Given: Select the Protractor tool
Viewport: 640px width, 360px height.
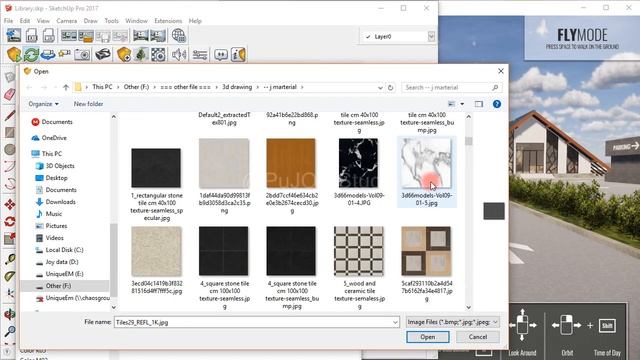Looking at the screenshot, I should [10, 276].
